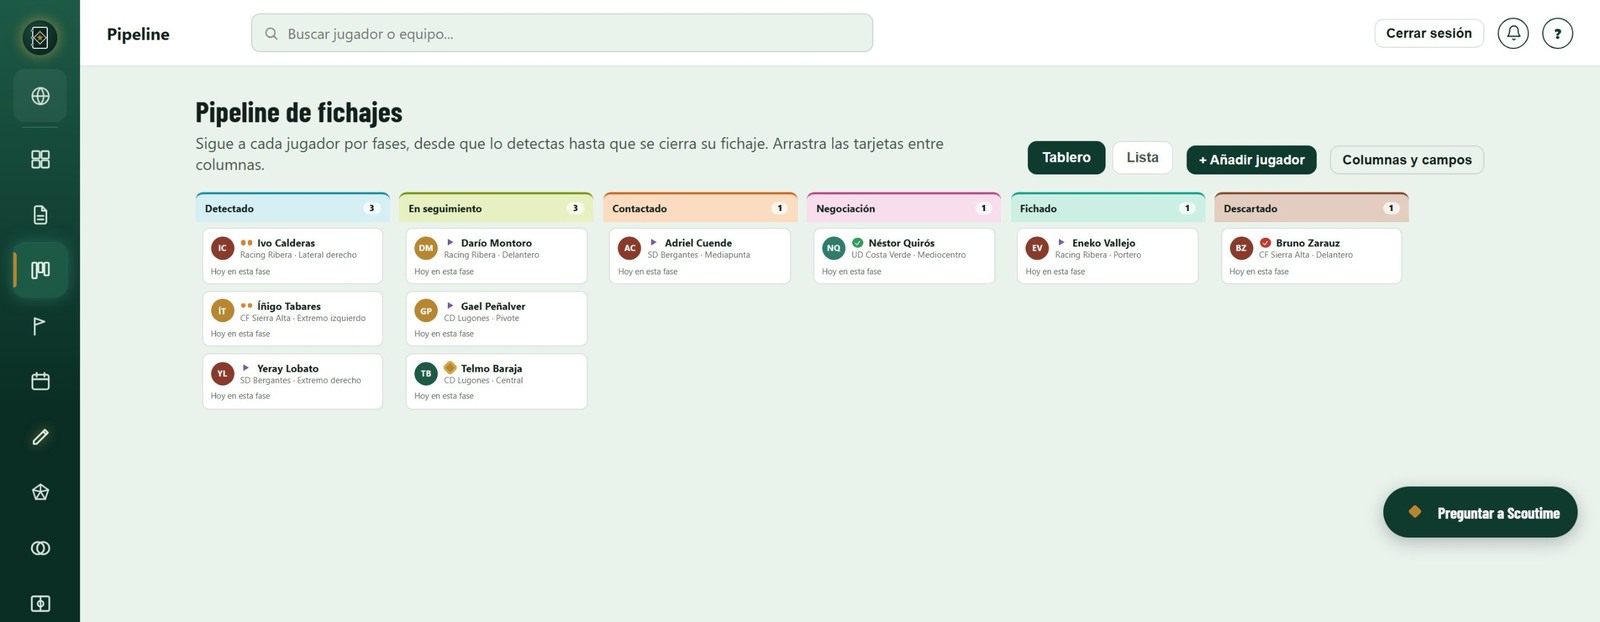This screenshot has height=622, width=1600.
Task: Click the ÍT avatar of Íñigo Tabares
Action: (x=222, y=311)
